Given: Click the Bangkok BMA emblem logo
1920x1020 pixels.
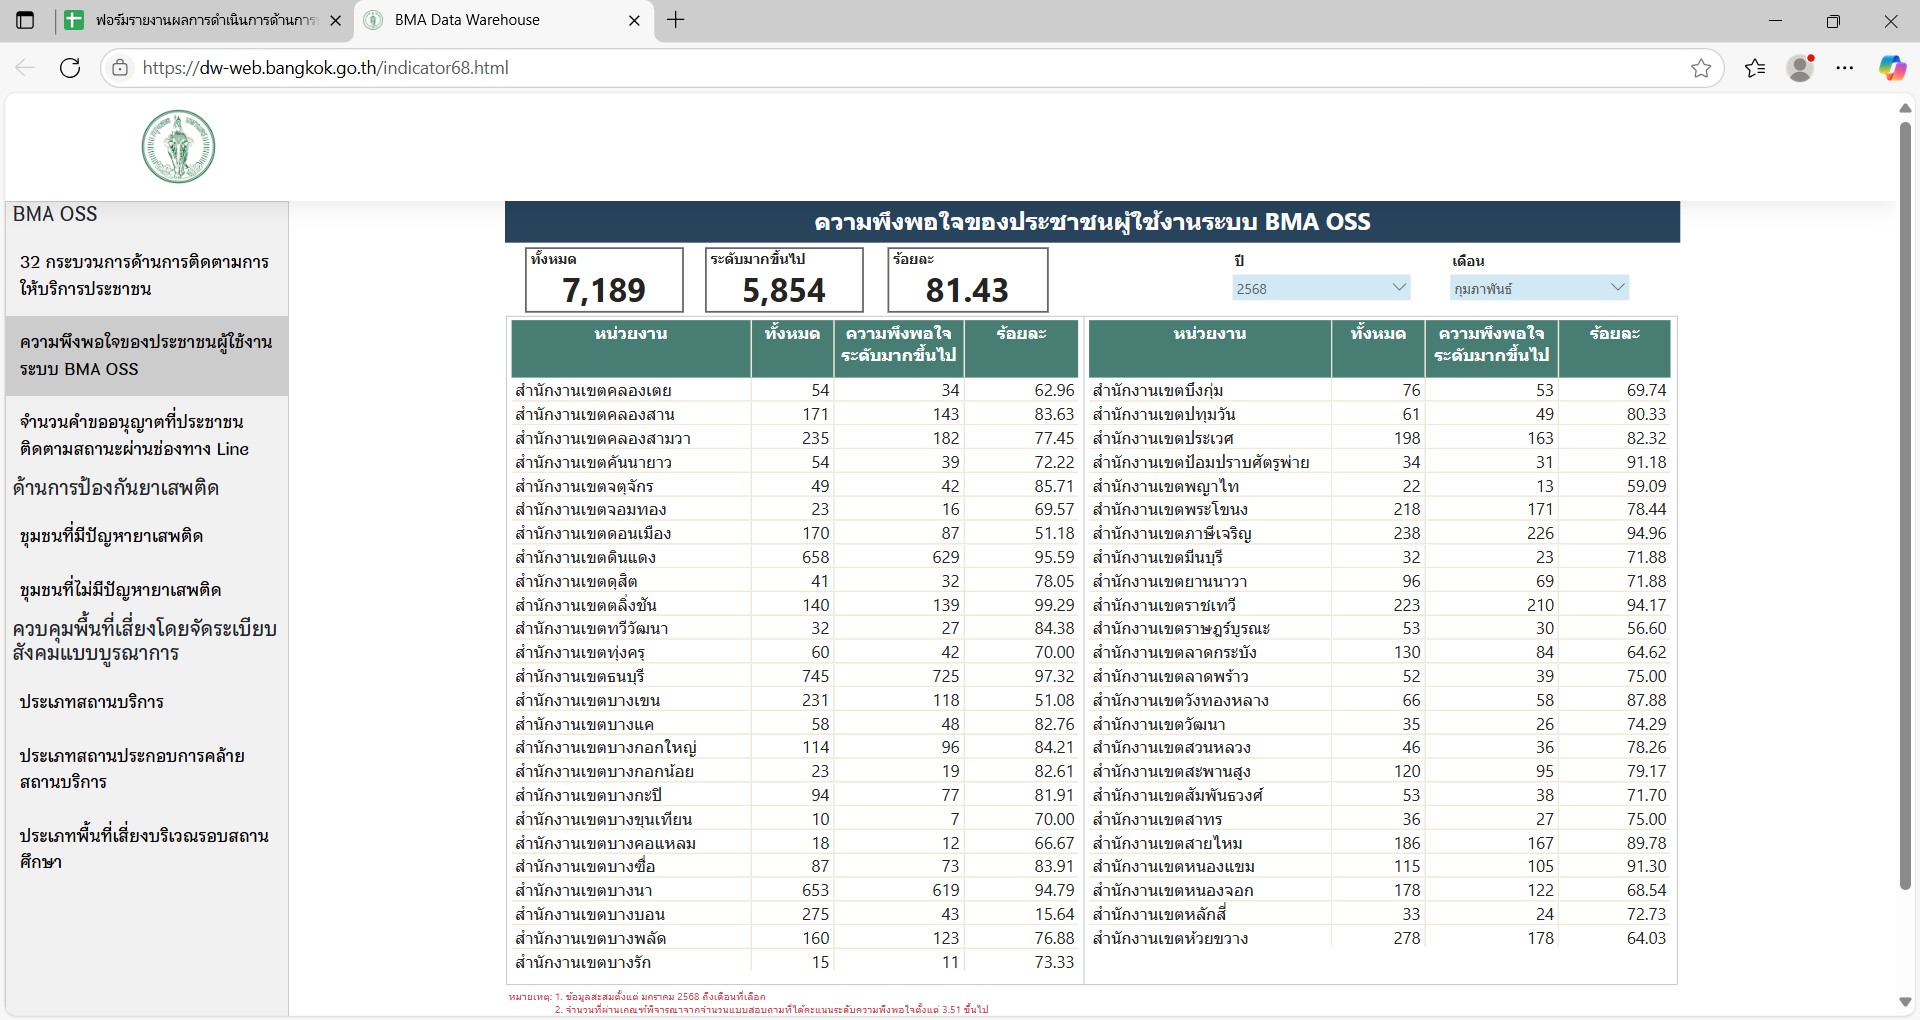Looking at the screenshot, I should coord(178,147).
